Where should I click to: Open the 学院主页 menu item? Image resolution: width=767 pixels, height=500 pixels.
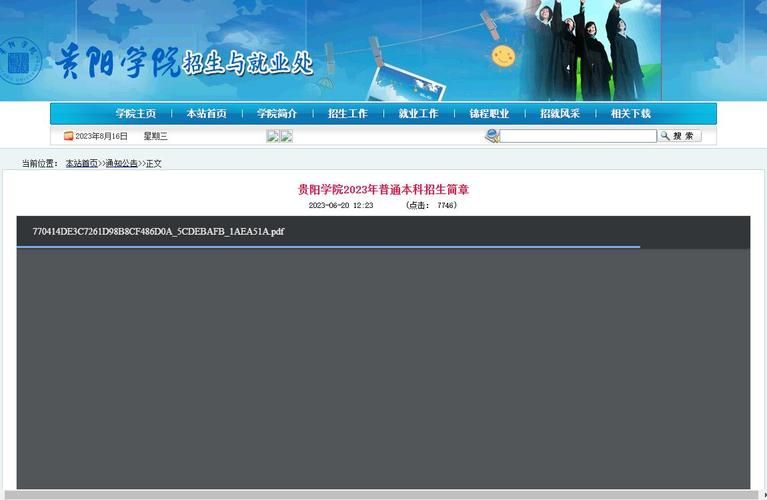coord(136,114)
